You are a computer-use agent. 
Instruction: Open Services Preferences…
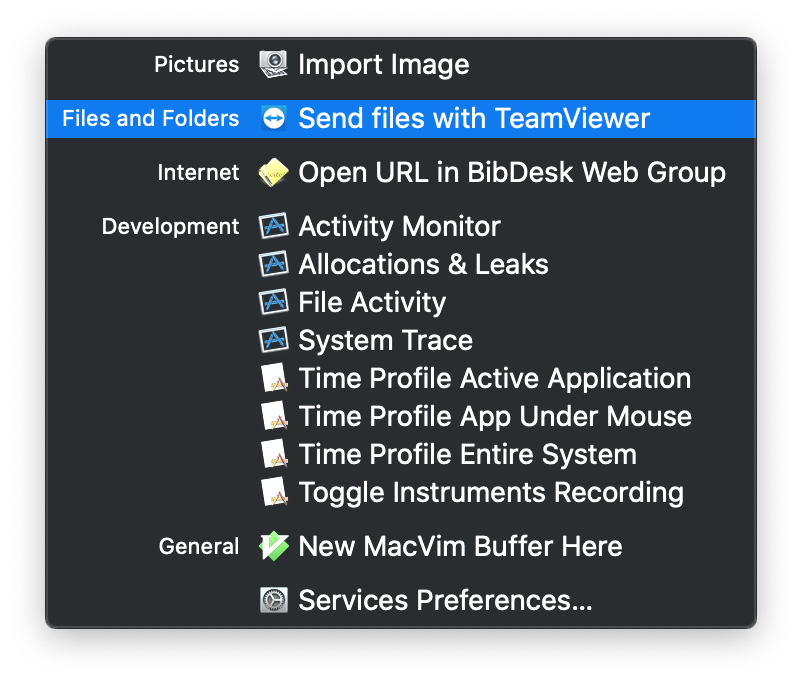click(445, 601)
